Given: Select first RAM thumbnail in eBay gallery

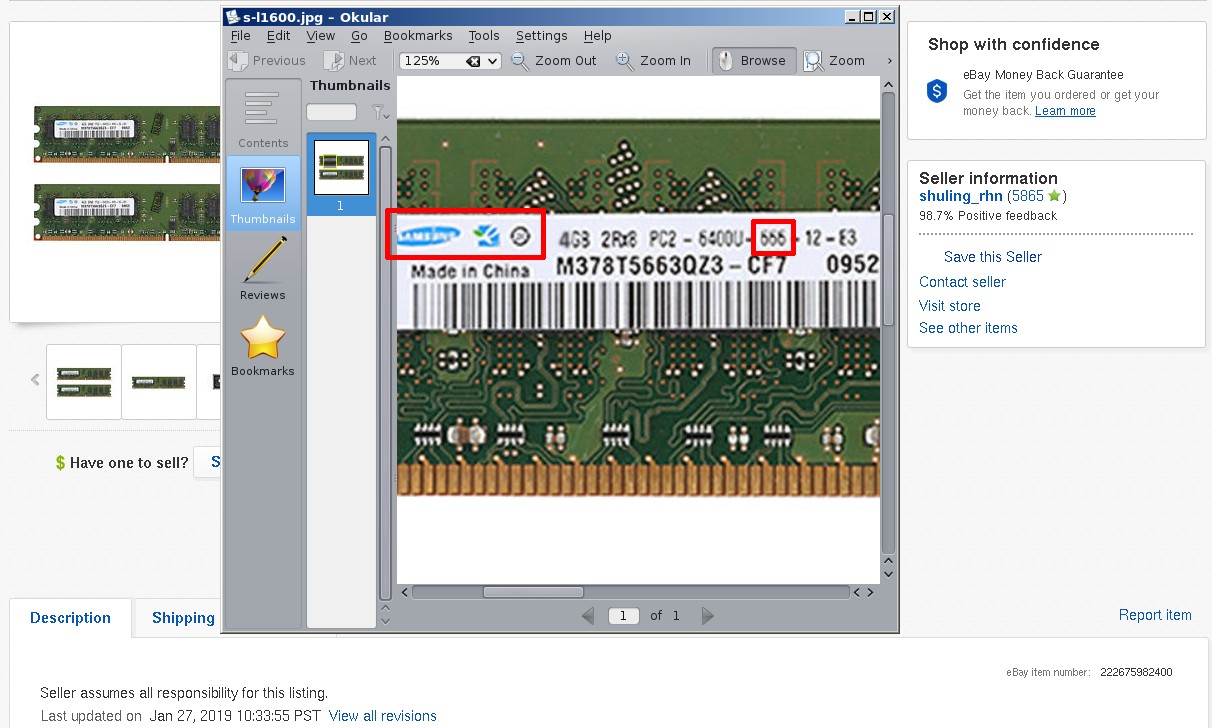Looking at the screenshot, I should [x=84, y=382].
